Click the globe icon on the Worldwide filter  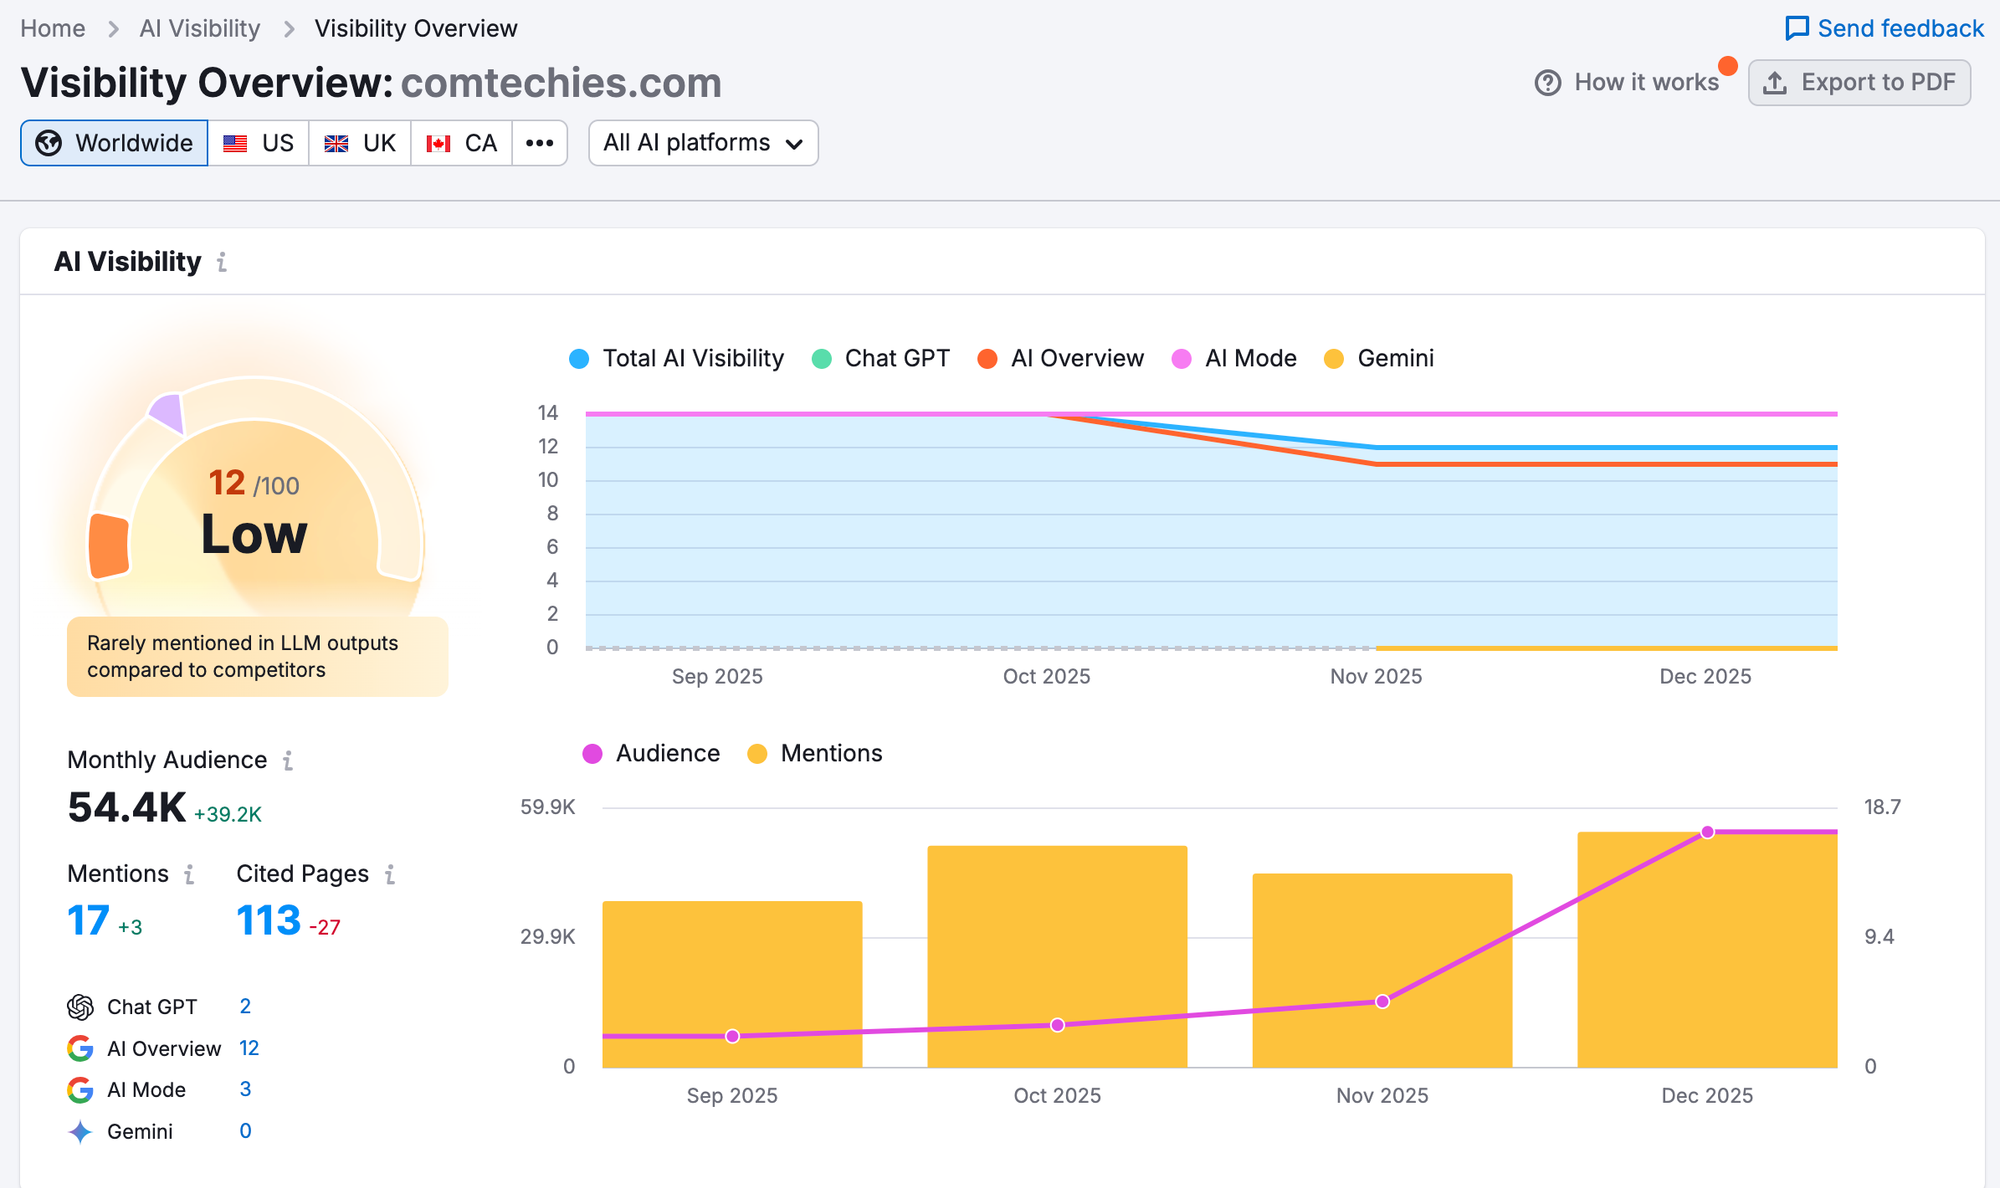(x=47, y=143)
